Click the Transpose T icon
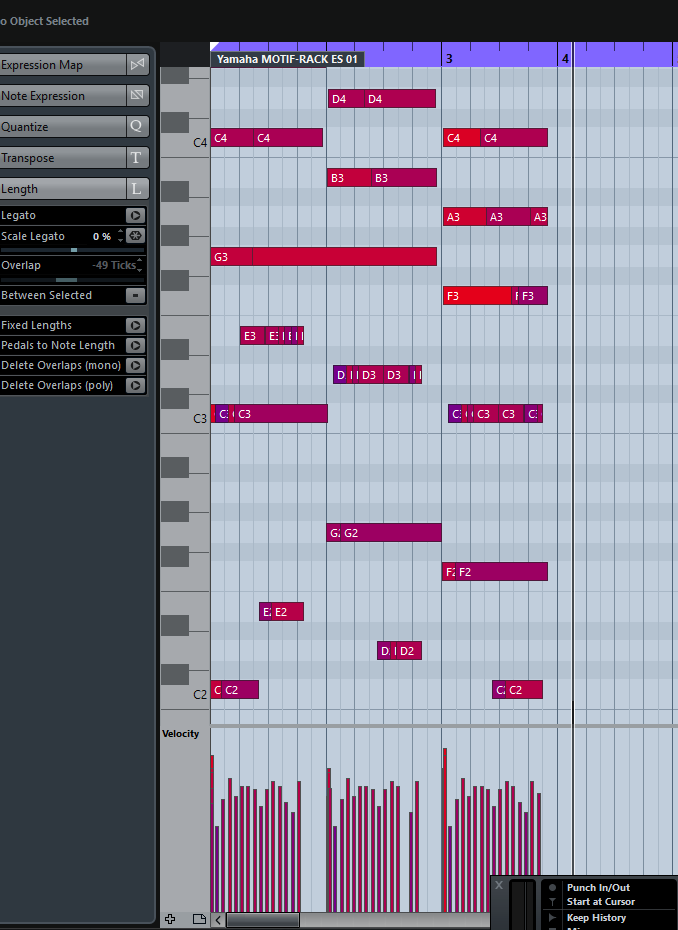This screenshot has width=678, height=930. point(137,158)
